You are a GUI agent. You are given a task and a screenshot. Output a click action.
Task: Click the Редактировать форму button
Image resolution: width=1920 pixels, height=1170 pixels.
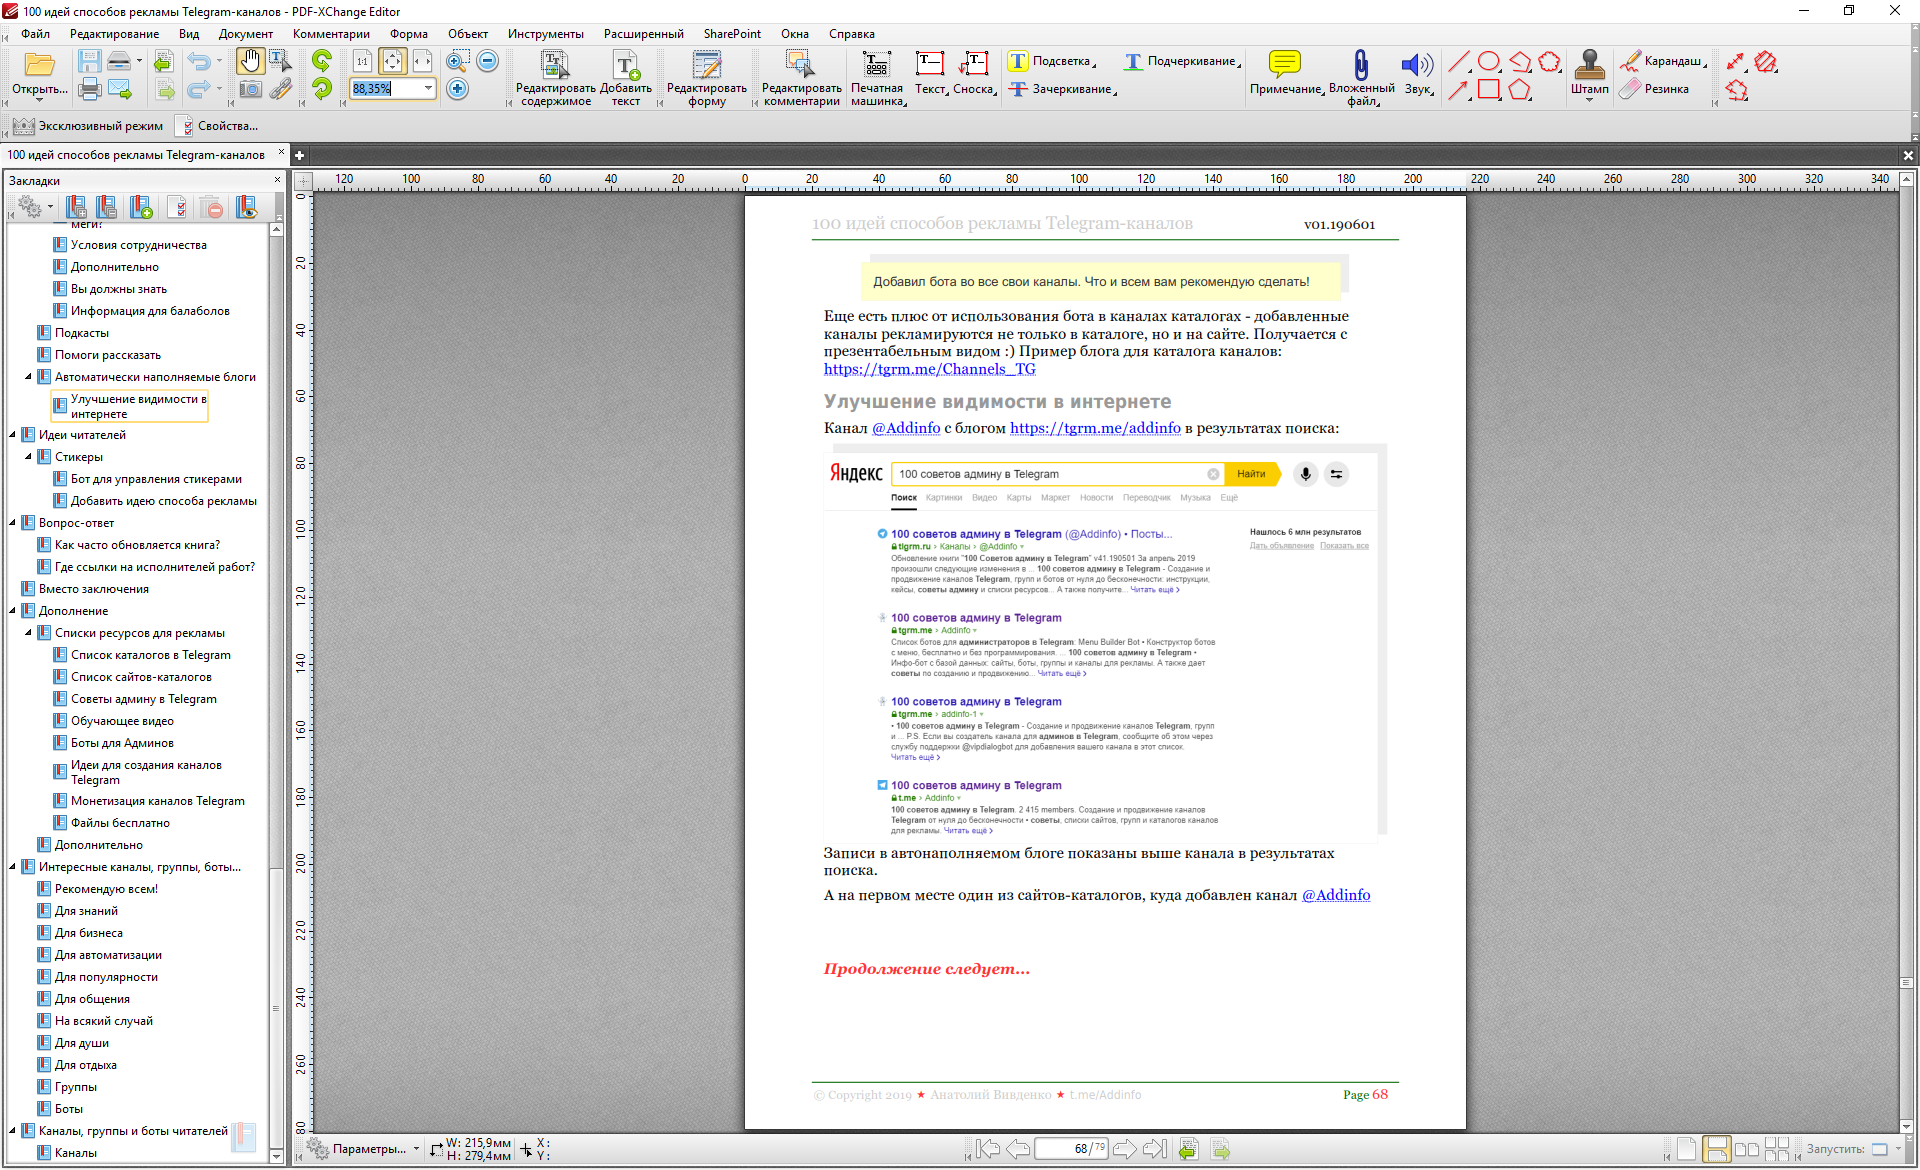coord(707,78)
